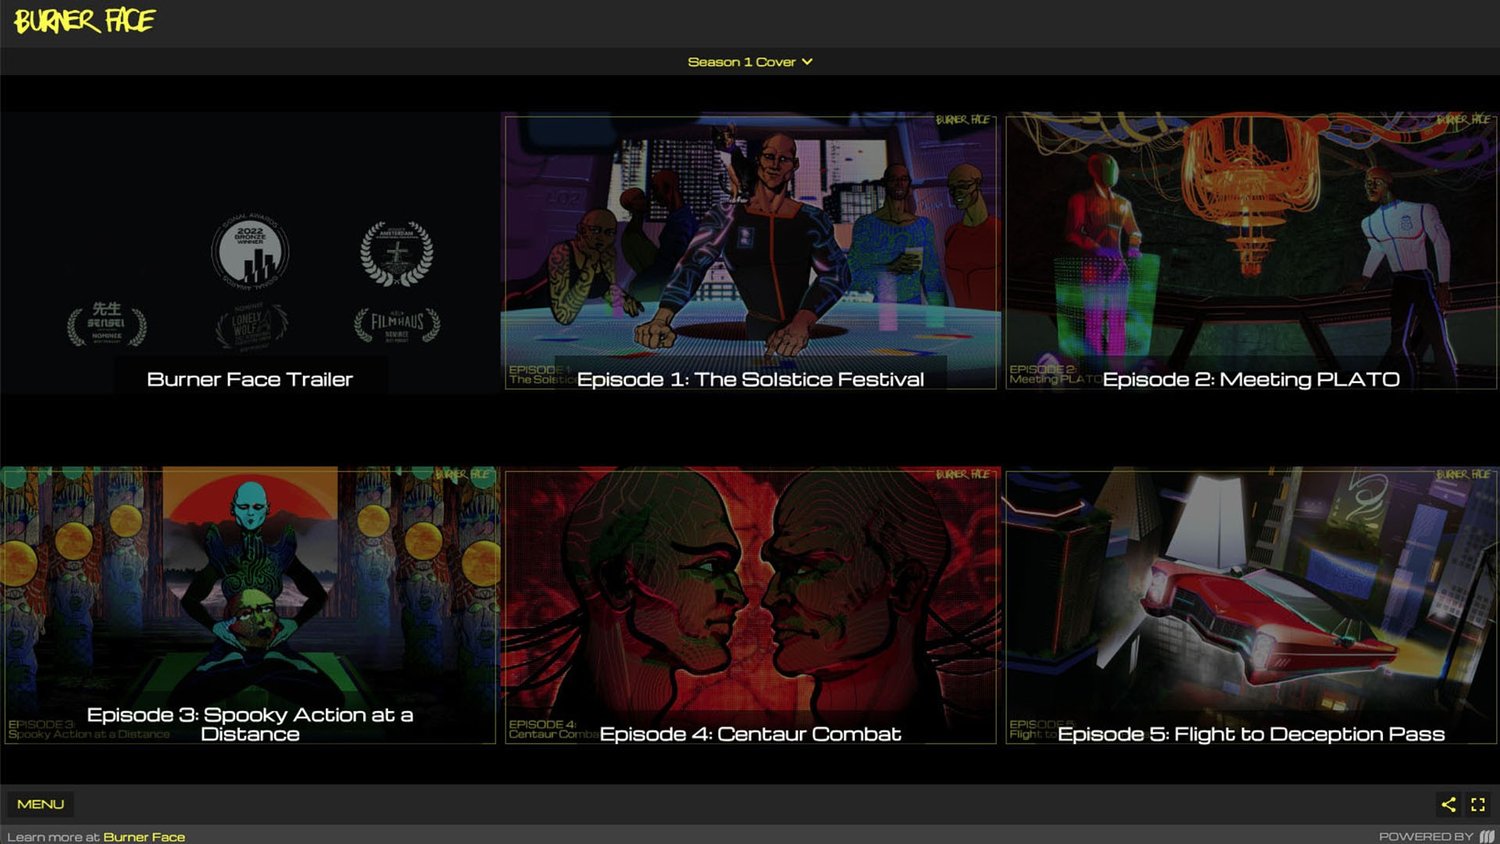Select the Episode 2: Meeting PLATO title
The image size is (1500, 844).
1250,379
